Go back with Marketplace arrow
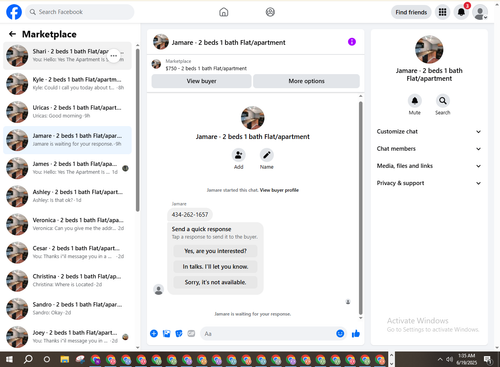 coord(12,34)
